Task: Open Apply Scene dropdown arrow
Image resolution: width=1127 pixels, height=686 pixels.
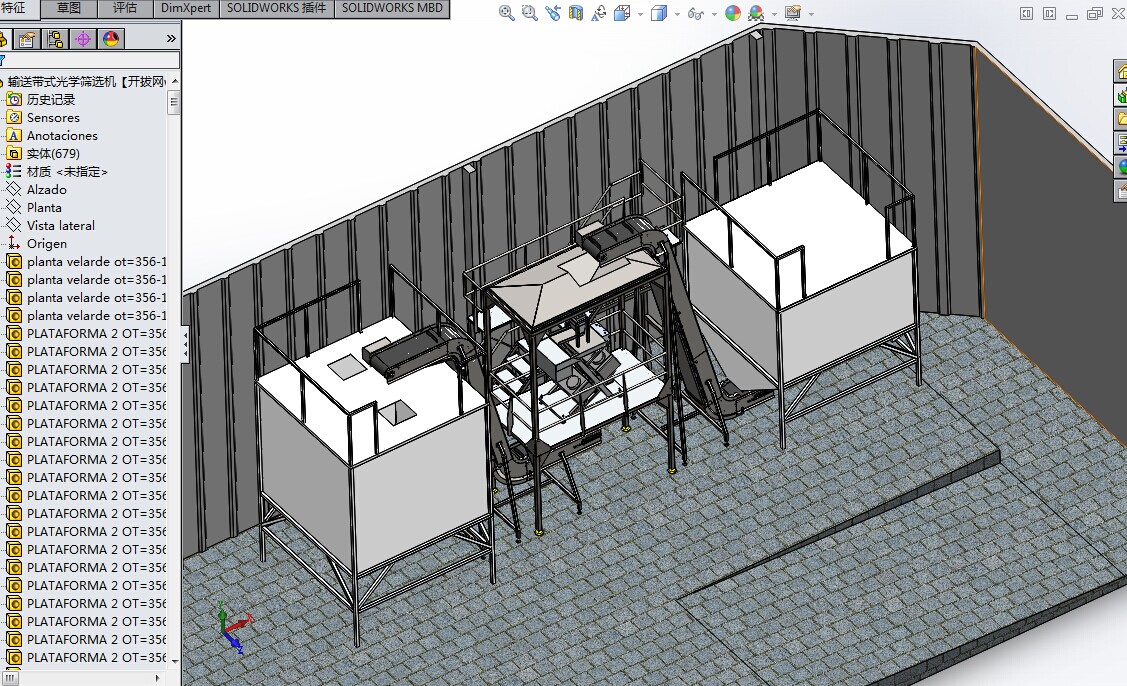Action: [x=774, y=14]
